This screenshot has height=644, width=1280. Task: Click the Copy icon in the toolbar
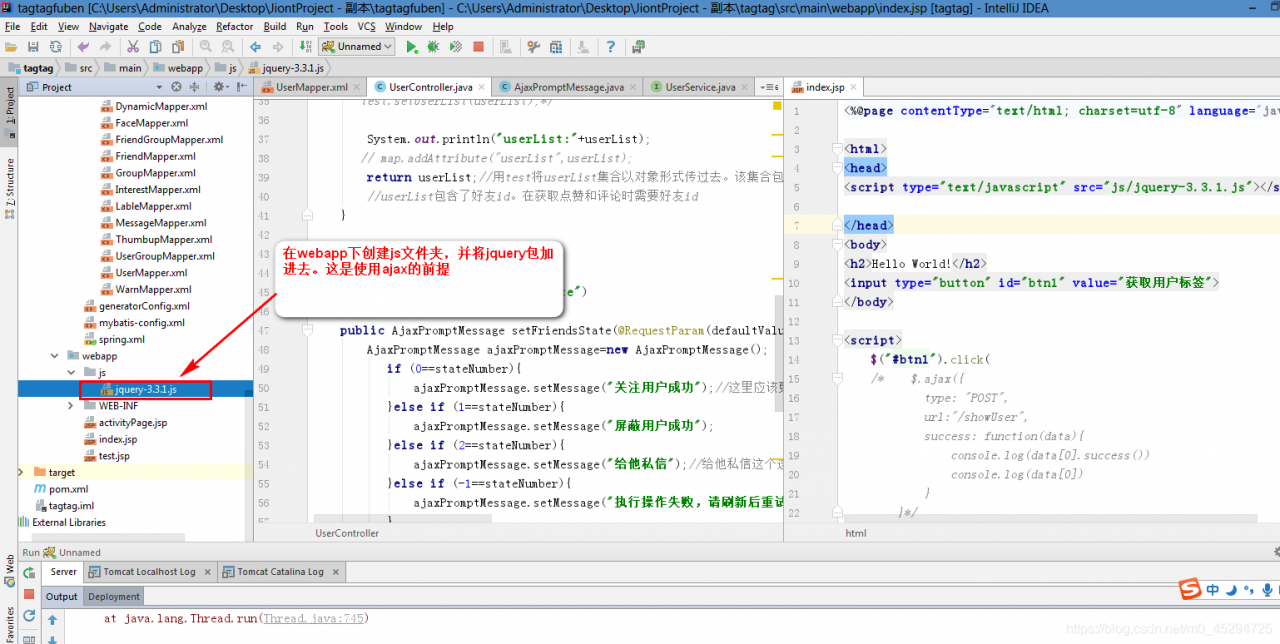click(156, 46)
